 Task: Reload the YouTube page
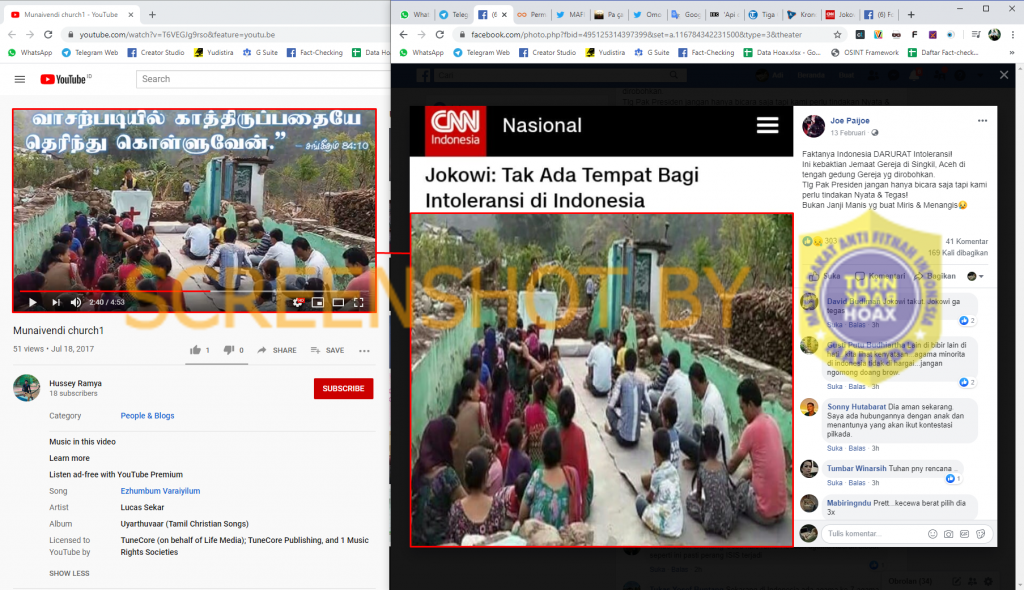click(48, 34)
